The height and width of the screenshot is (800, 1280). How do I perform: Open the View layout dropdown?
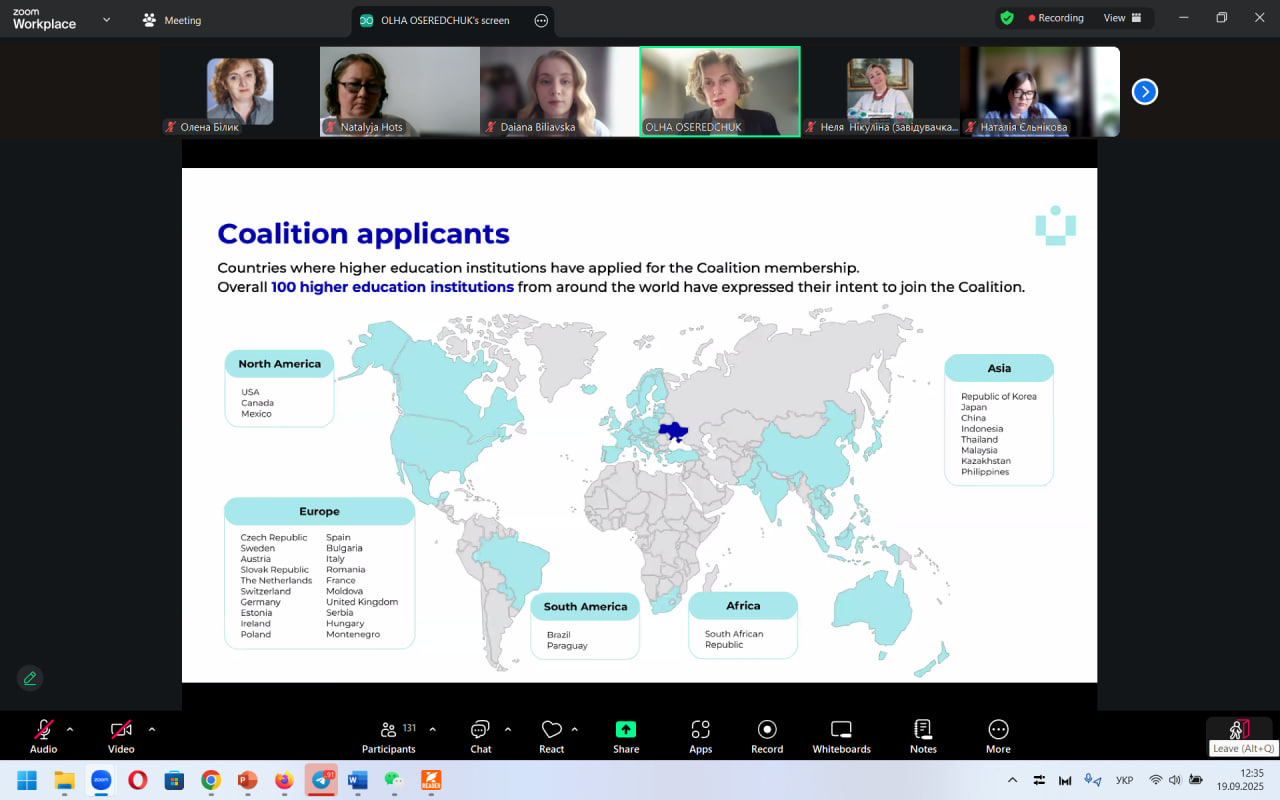(1122, 18)
